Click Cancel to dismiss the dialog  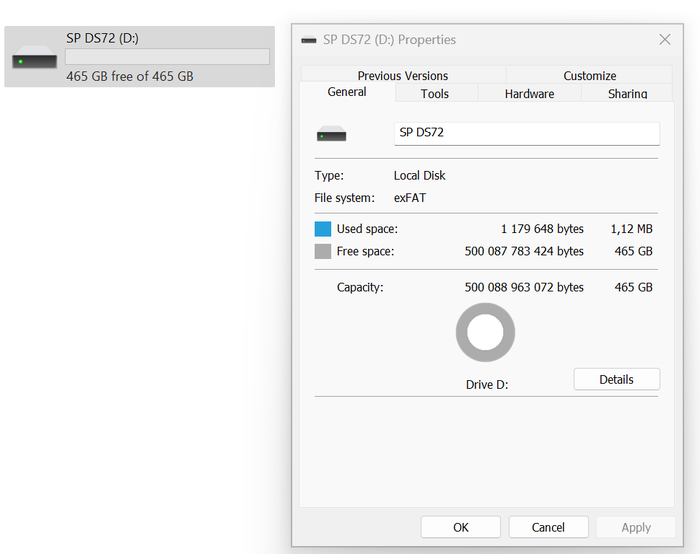click(x=548, y=527)
